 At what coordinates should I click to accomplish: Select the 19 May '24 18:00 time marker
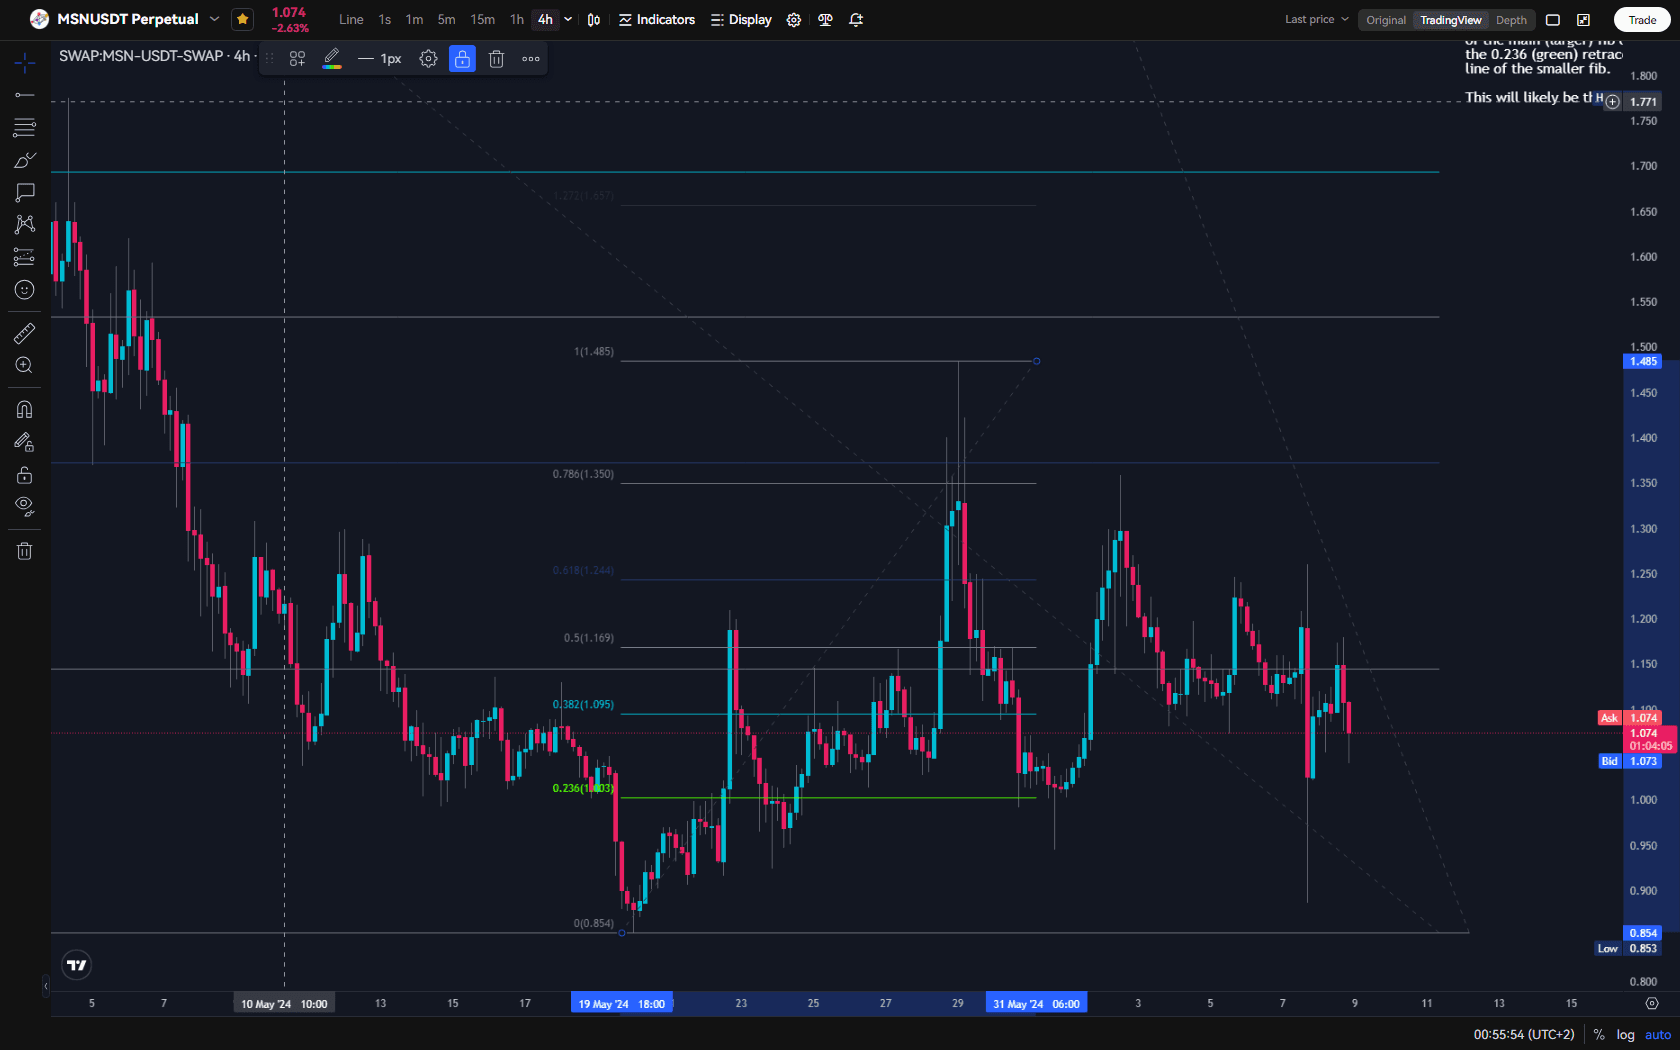(622, 1004)
